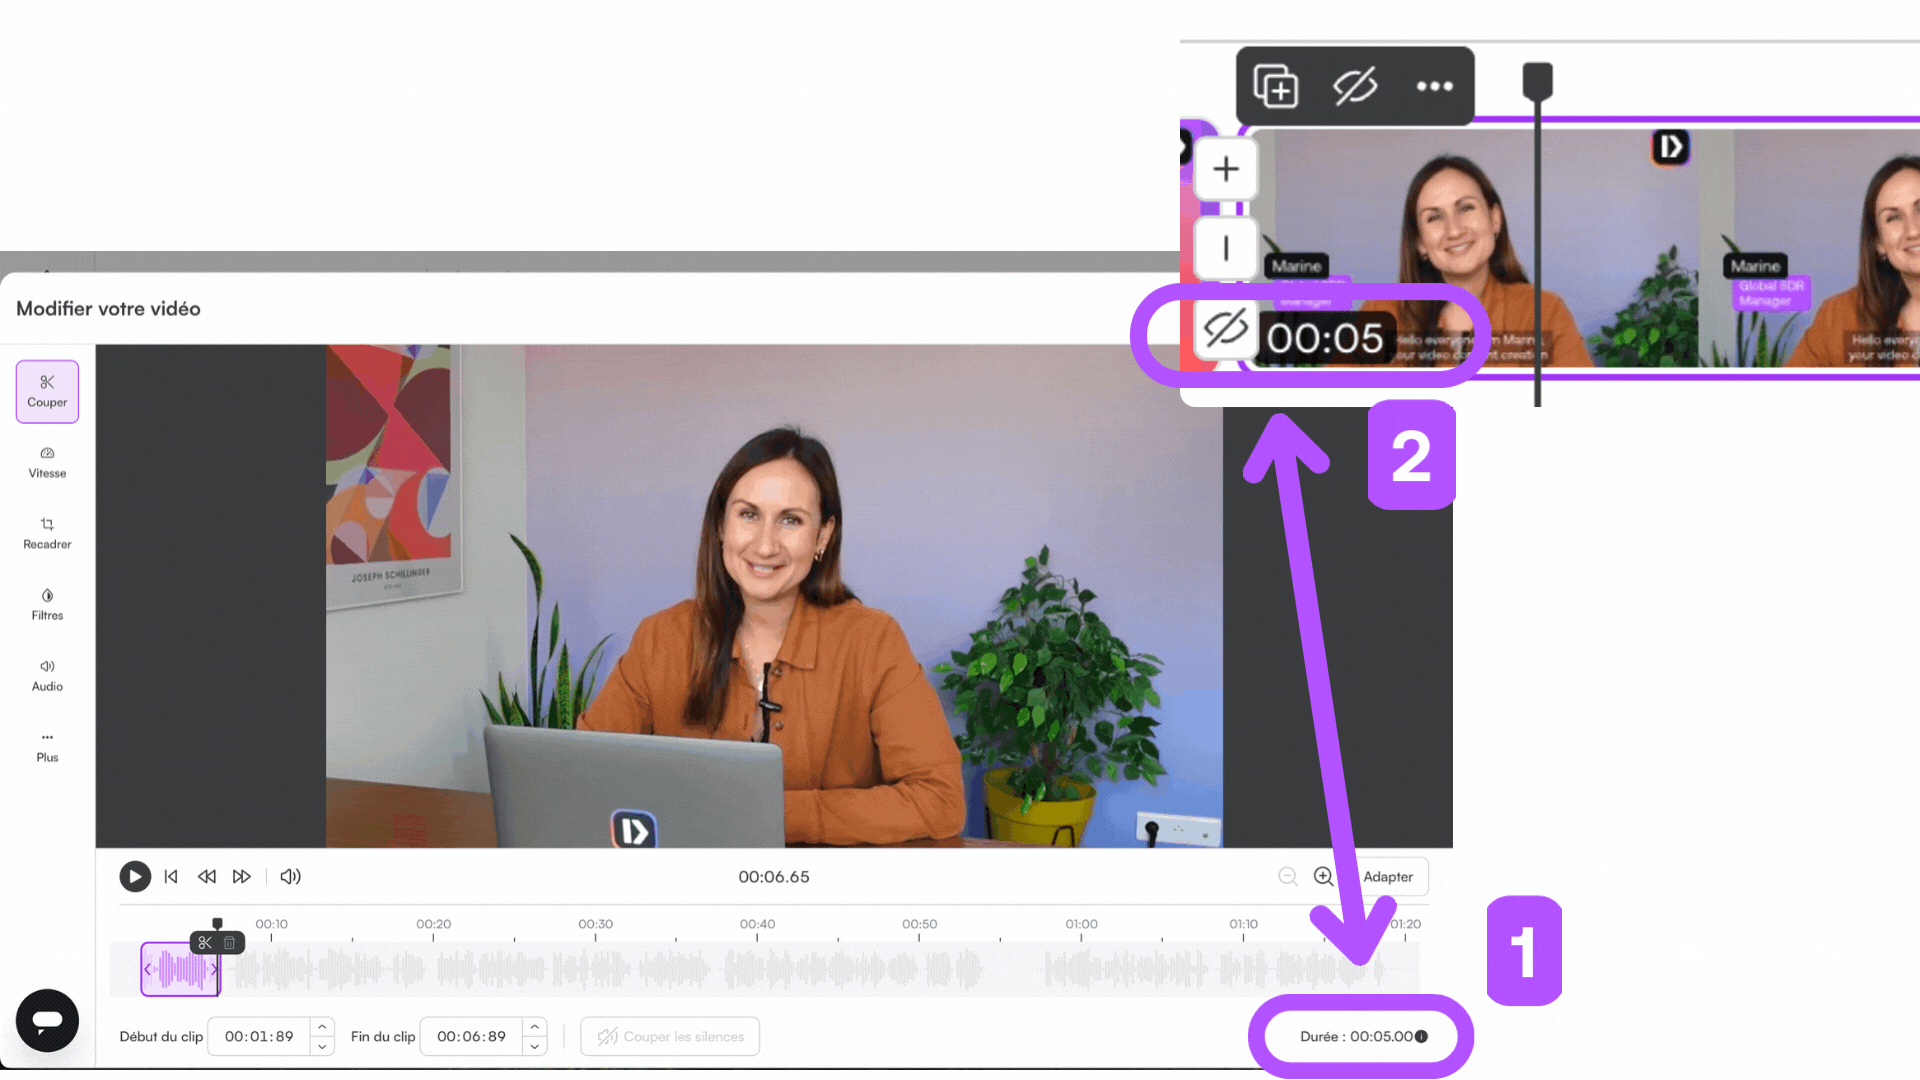
Task: Select the Couper tool in the sidebar
Action: tap(47, 391)
